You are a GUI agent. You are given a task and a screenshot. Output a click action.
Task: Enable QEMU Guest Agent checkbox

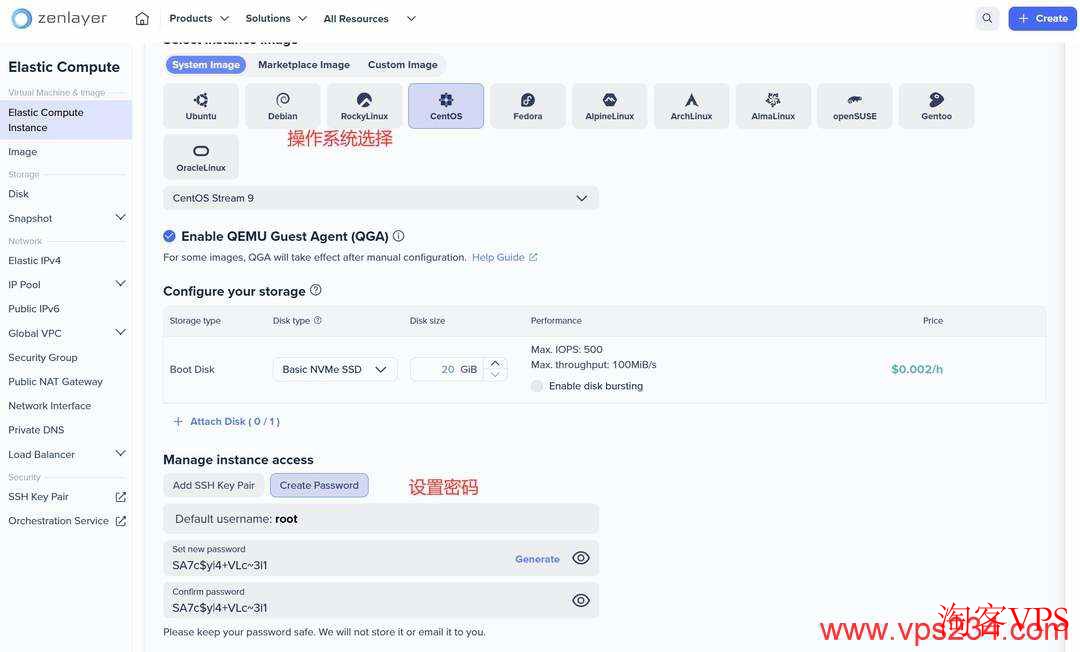(x=169, y=235)
